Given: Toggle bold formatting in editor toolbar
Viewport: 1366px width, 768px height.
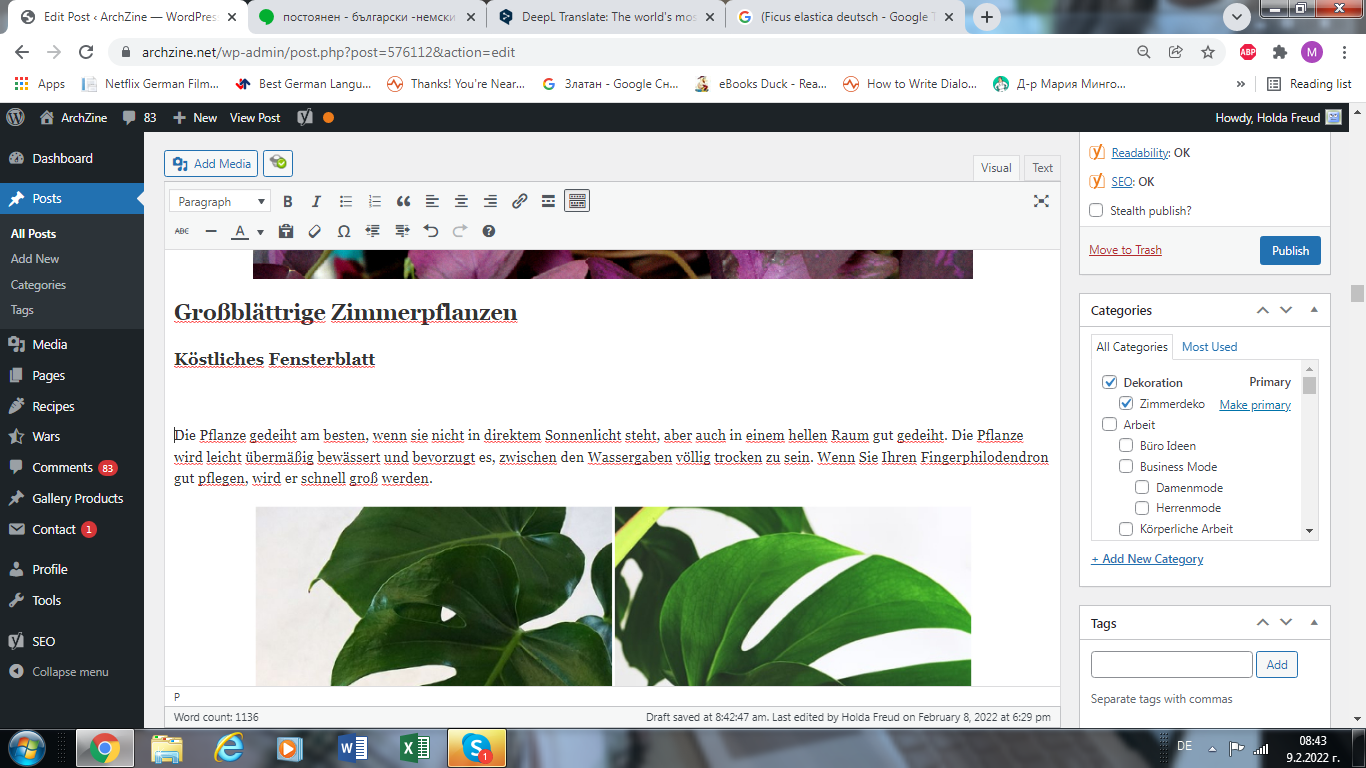Looking at the screenshot, I should click(288, 201).
